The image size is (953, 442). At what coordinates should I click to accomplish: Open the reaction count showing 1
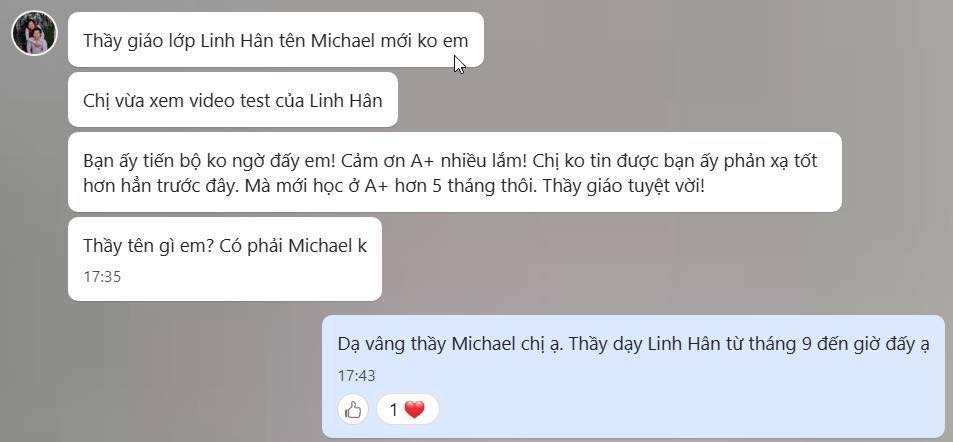pos(407,410)
